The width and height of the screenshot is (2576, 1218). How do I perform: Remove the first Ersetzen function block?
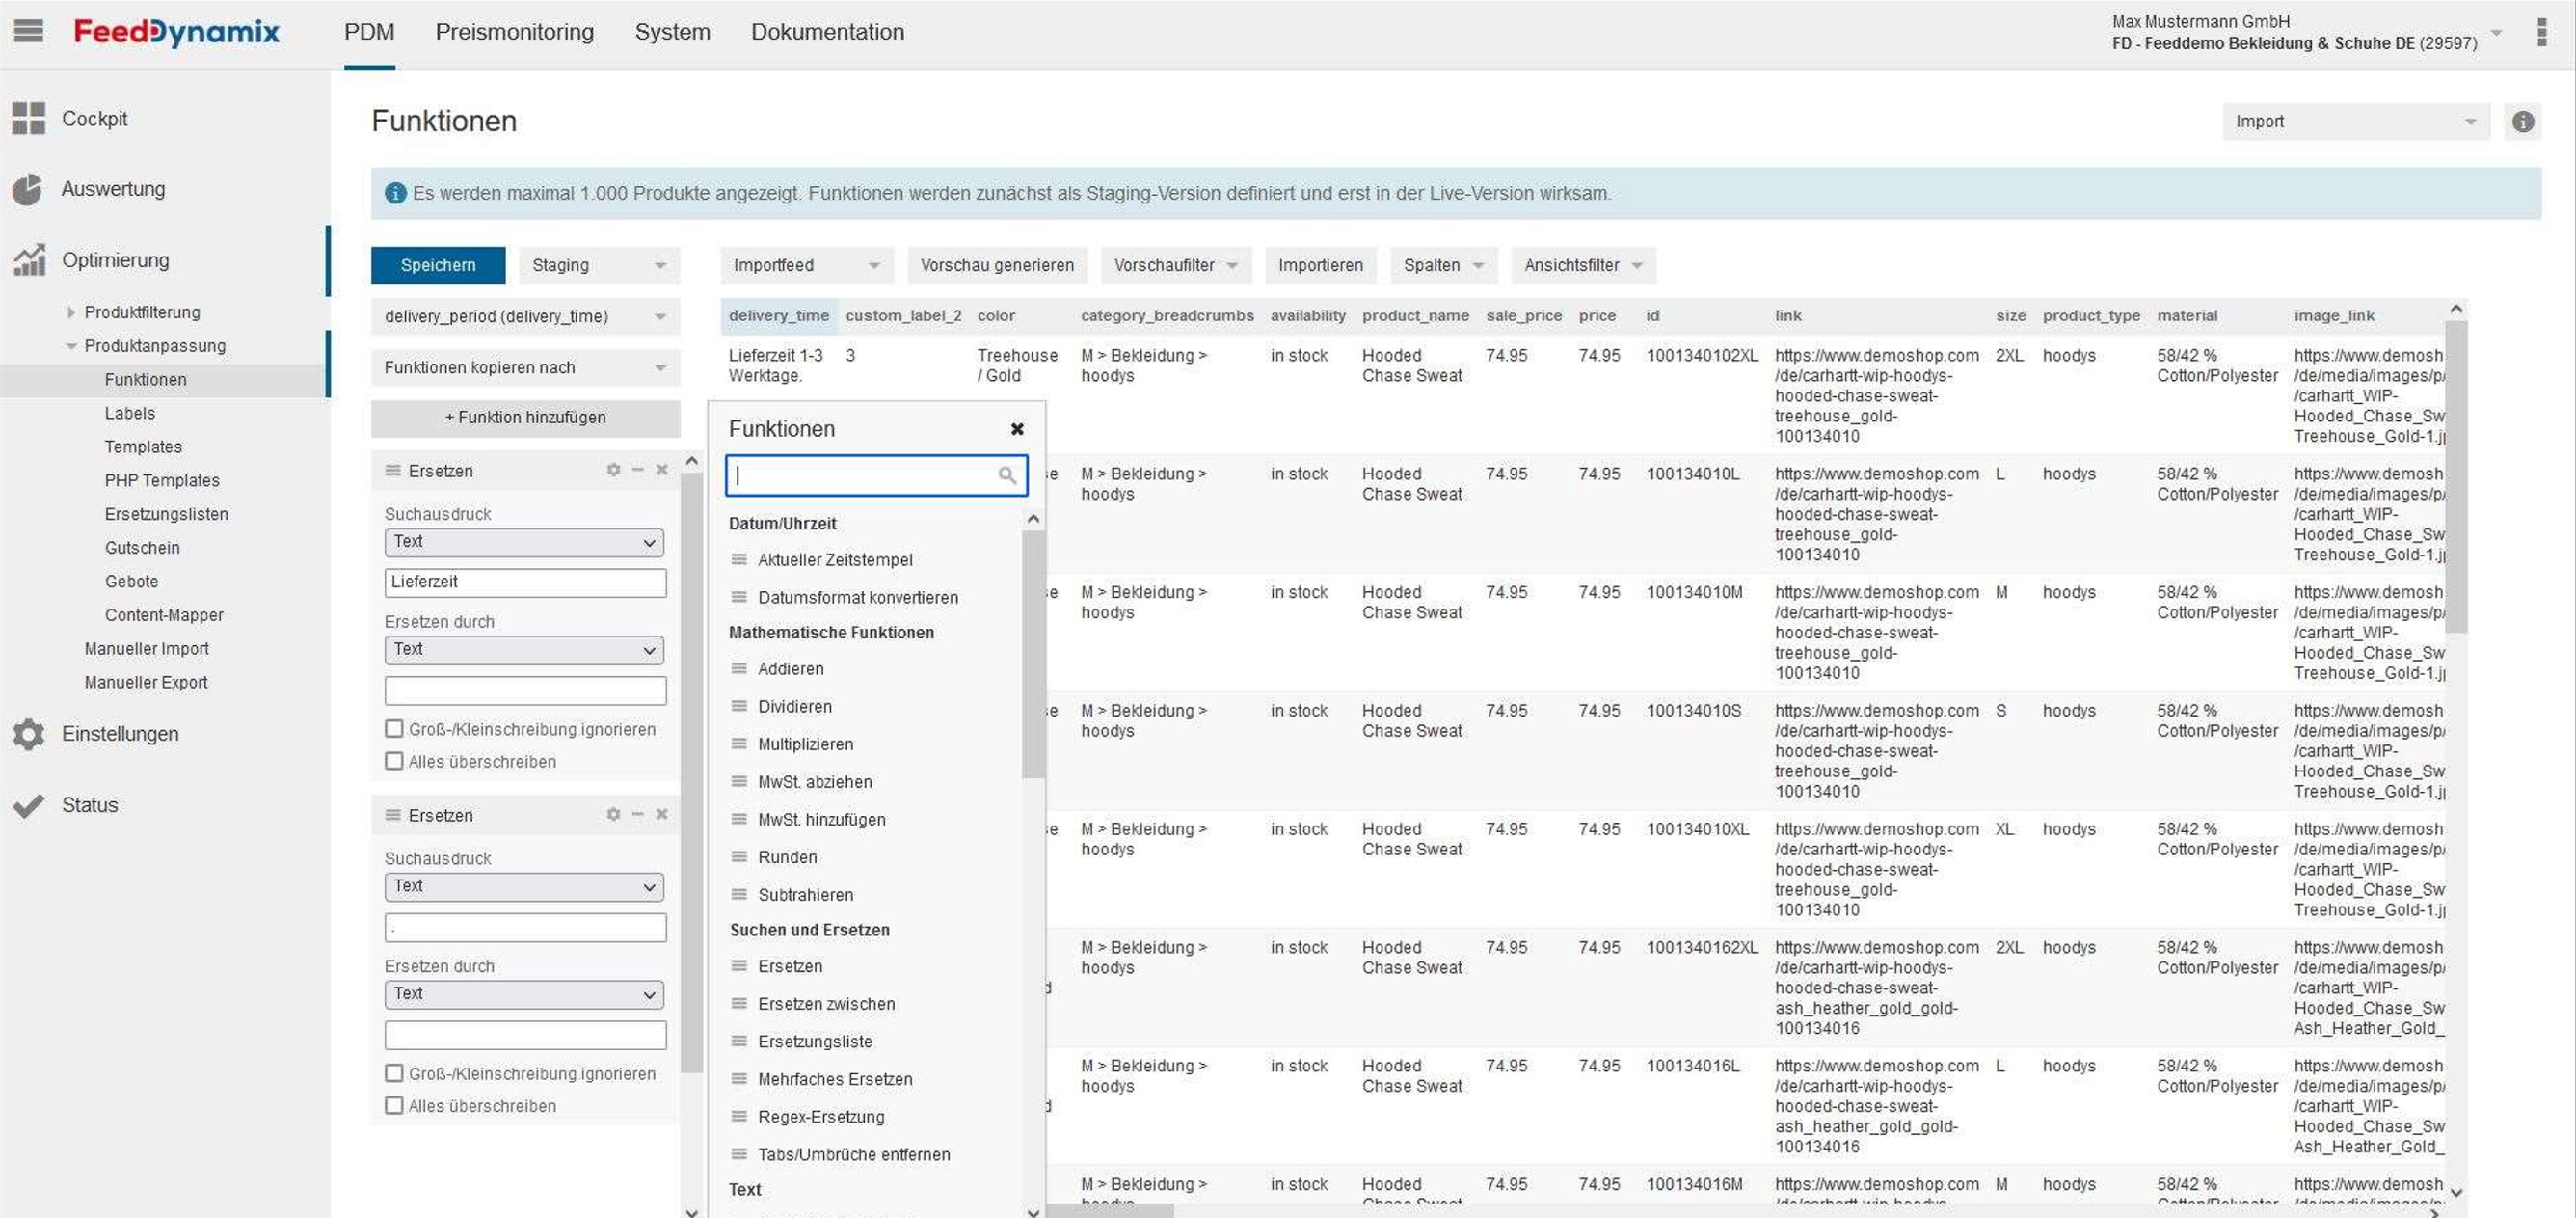661,470
